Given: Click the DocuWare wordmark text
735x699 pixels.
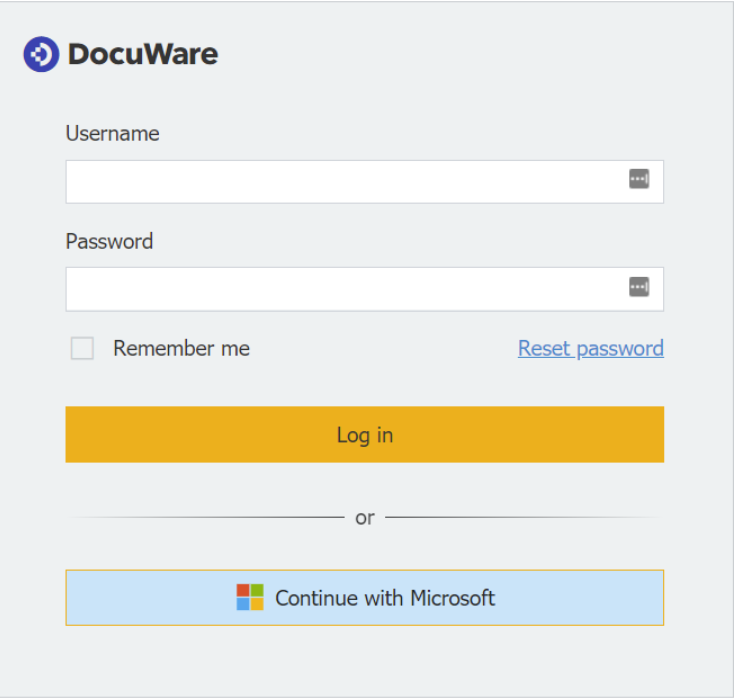Looking at the screenshot, I should (143, 54).
